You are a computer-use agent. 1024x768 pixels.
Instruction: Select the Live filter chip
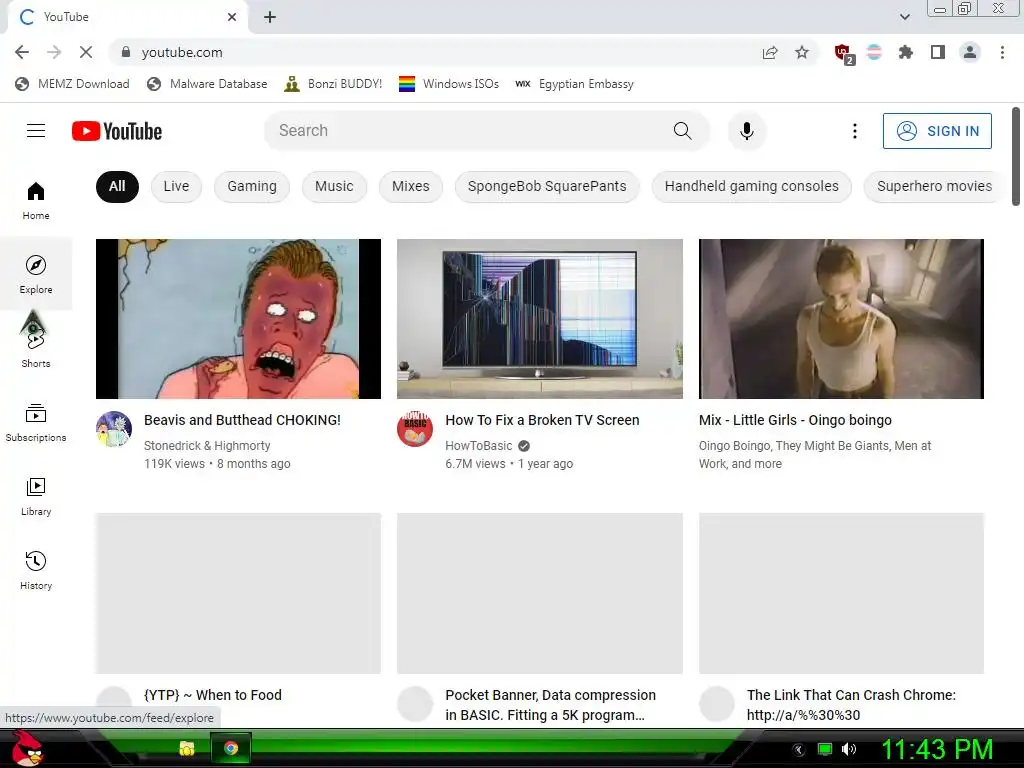coord(176,186)
